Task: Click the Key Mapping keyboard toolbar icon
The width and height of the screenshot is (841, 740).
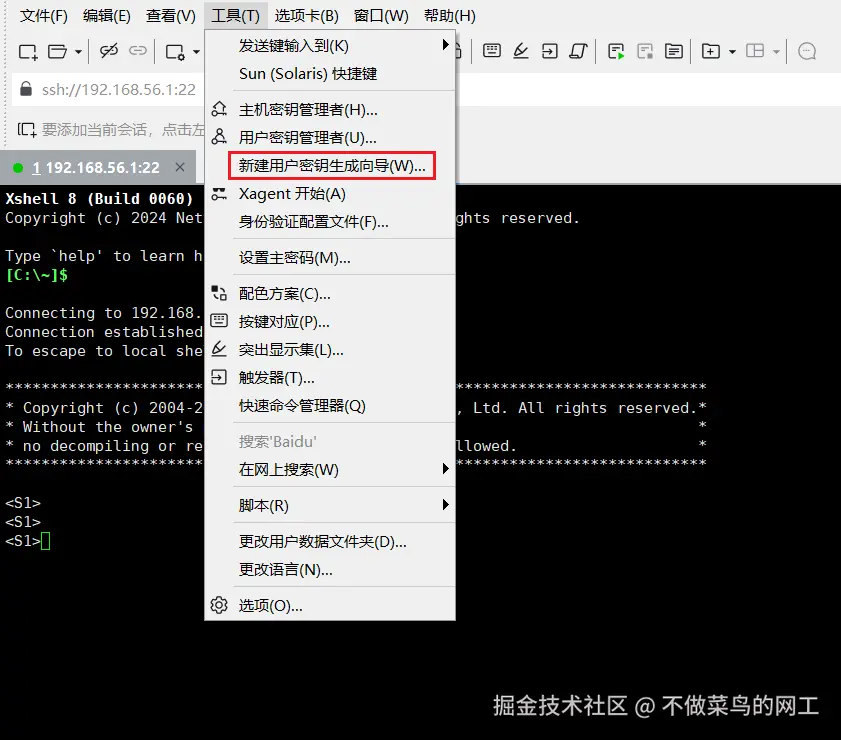Action: (492, 51)
